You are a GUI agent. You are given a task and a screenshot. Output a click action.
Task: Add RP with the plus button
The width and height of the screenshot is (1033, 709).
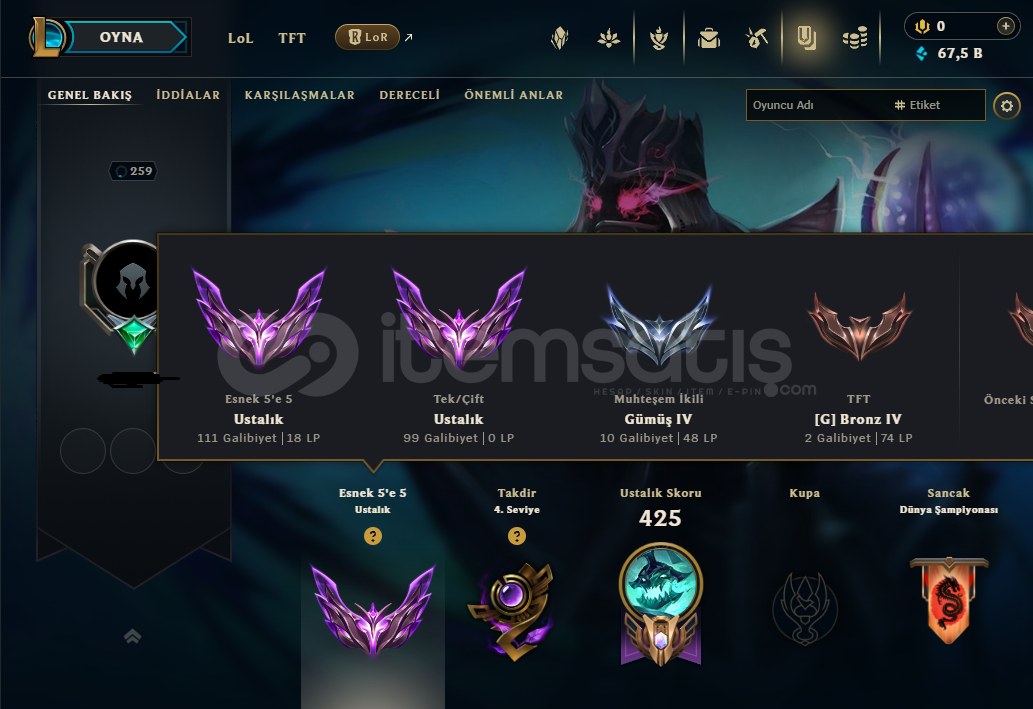click(x=1005, y=26)
